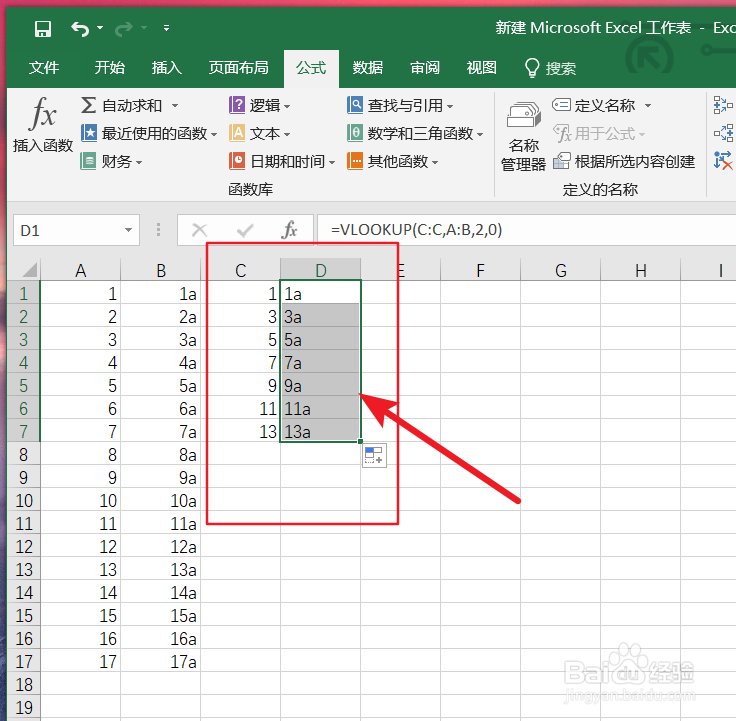Open the 名称管理器 button

click(523, 136)
